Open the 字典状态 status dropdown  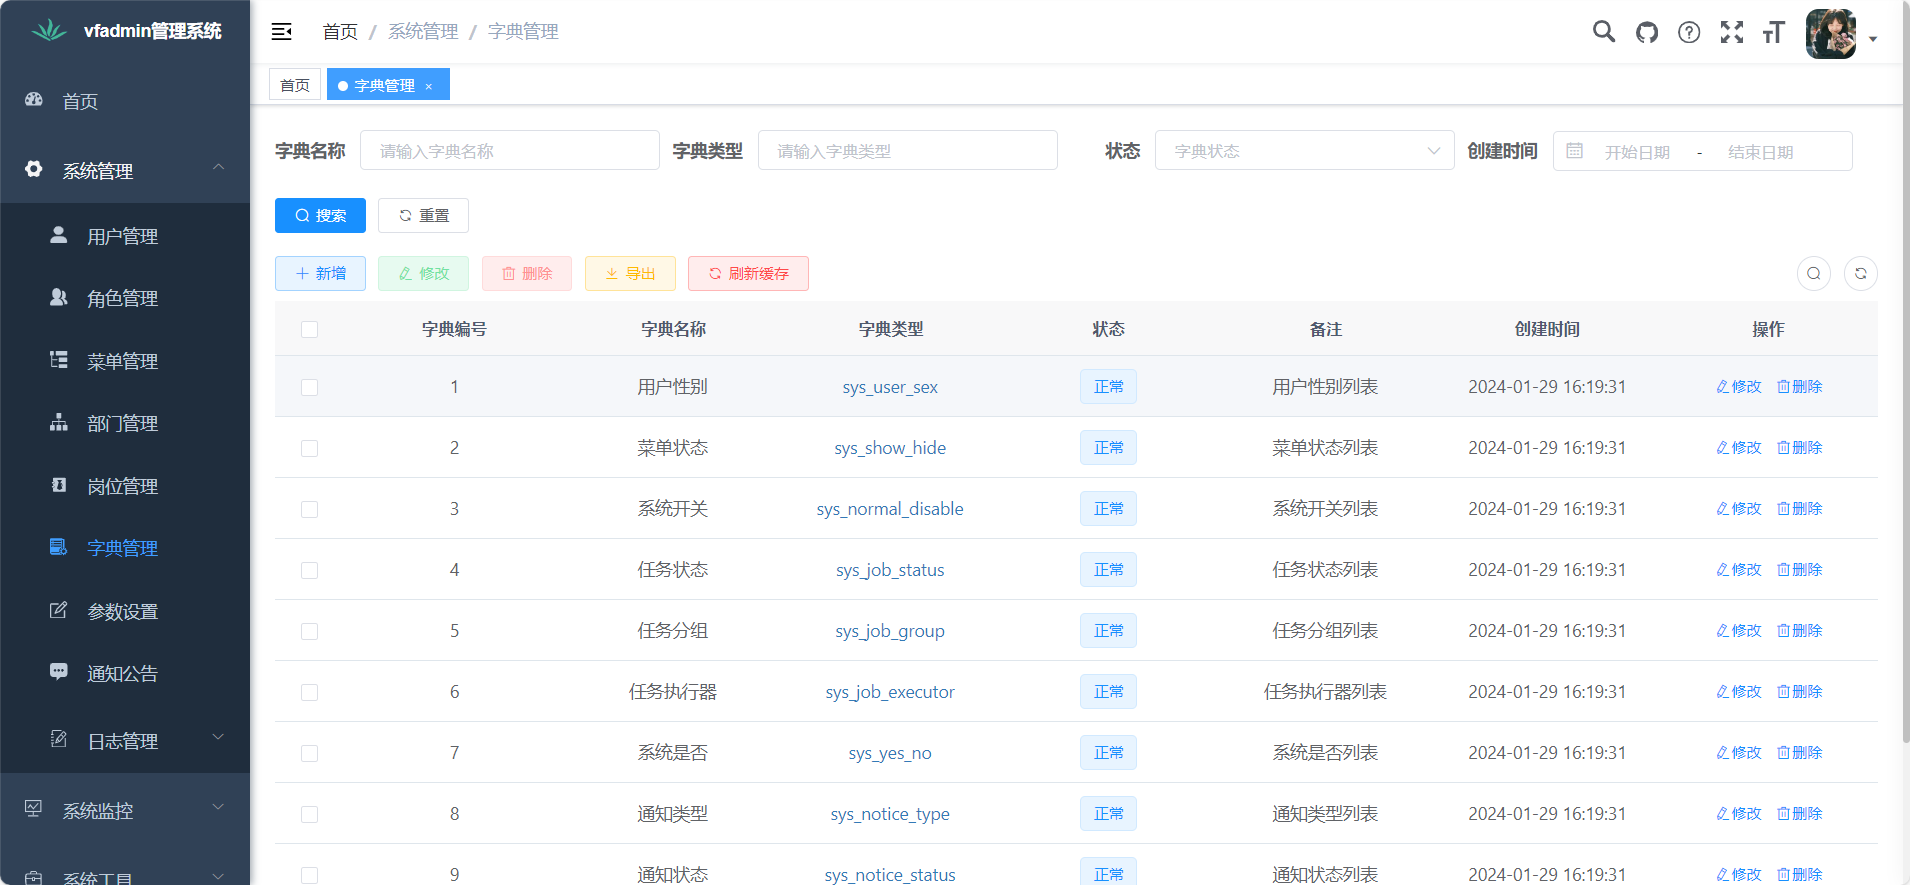(1304, 151)
